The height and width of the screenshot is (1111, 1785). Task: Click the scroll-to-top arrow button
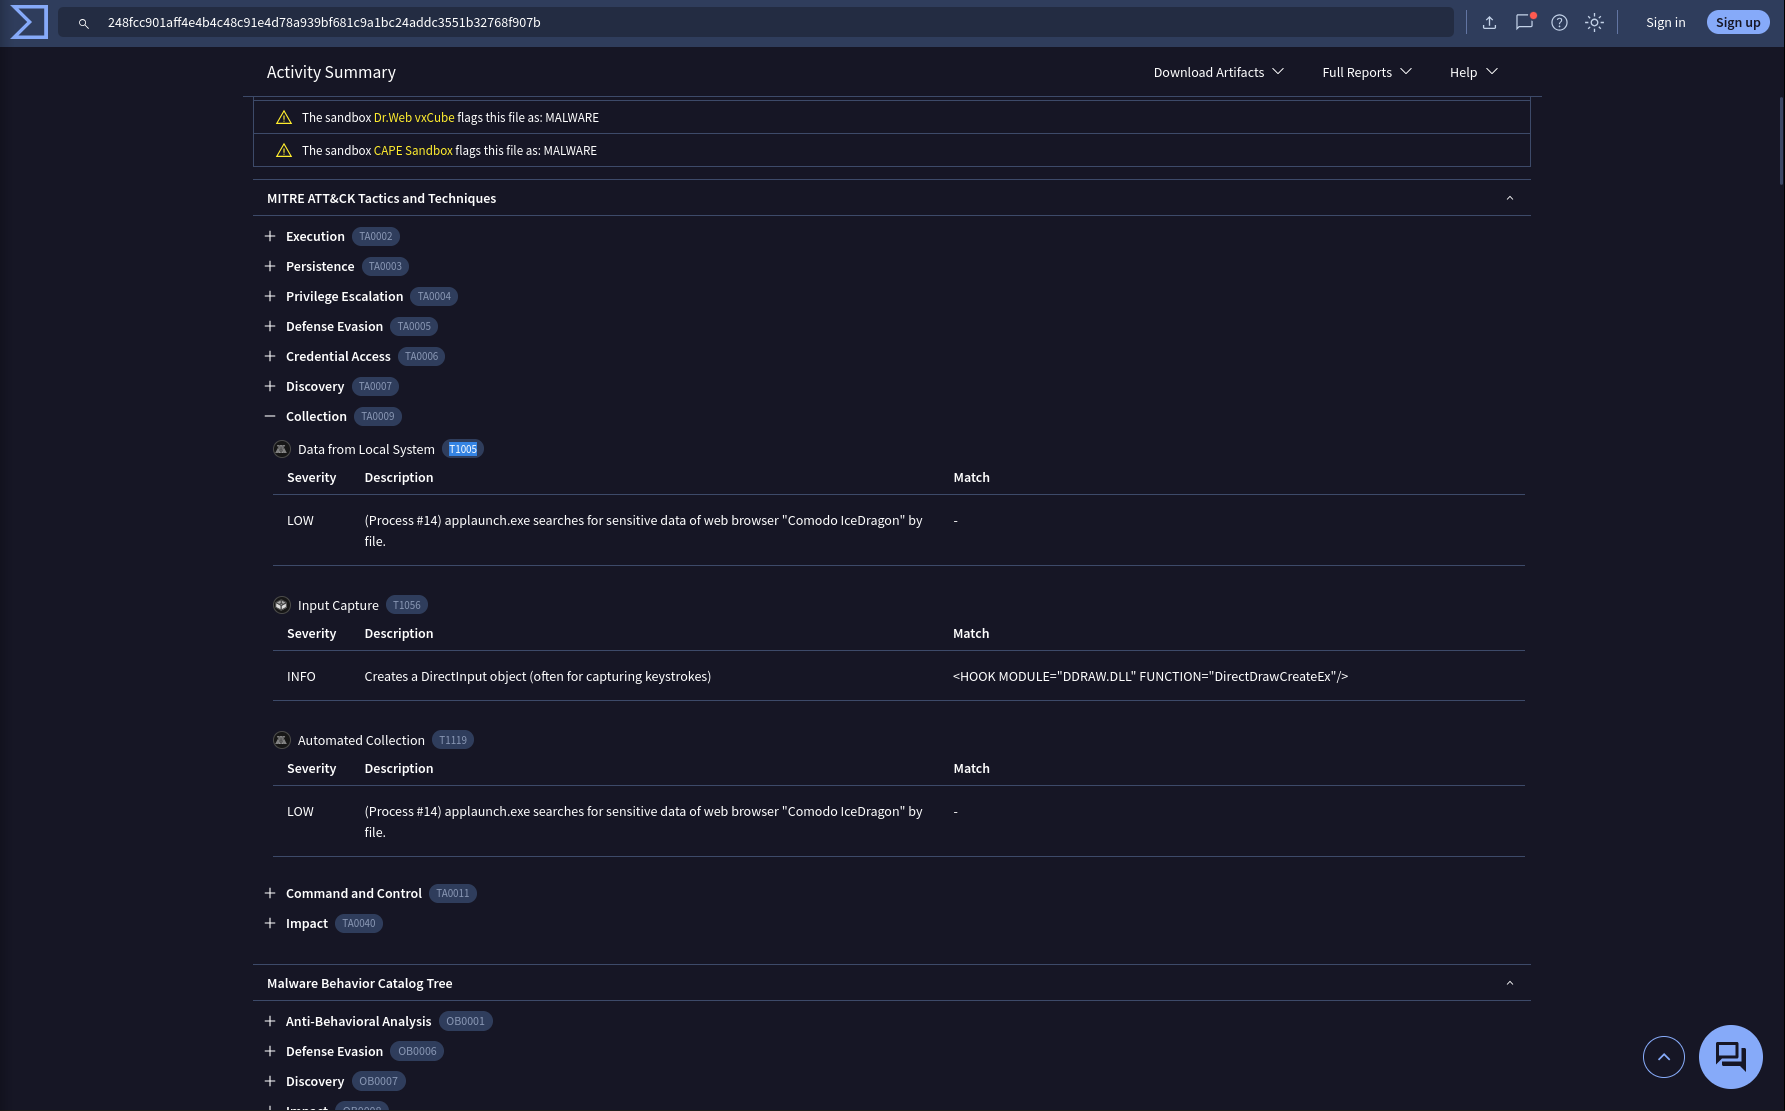point(1663,1056)
